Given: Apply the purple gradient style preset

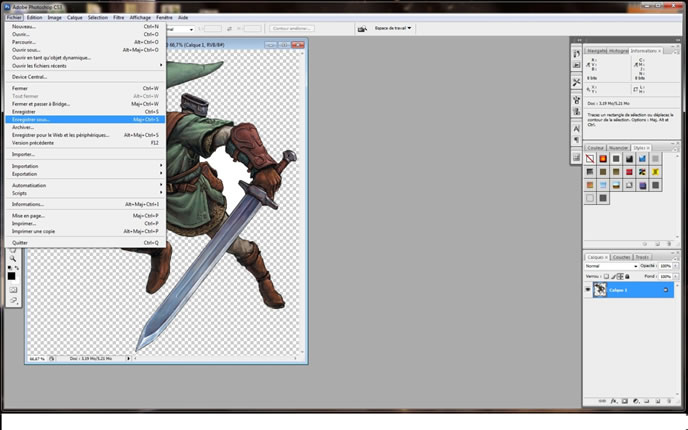Looking at the screenshot, I should point(642,185).
